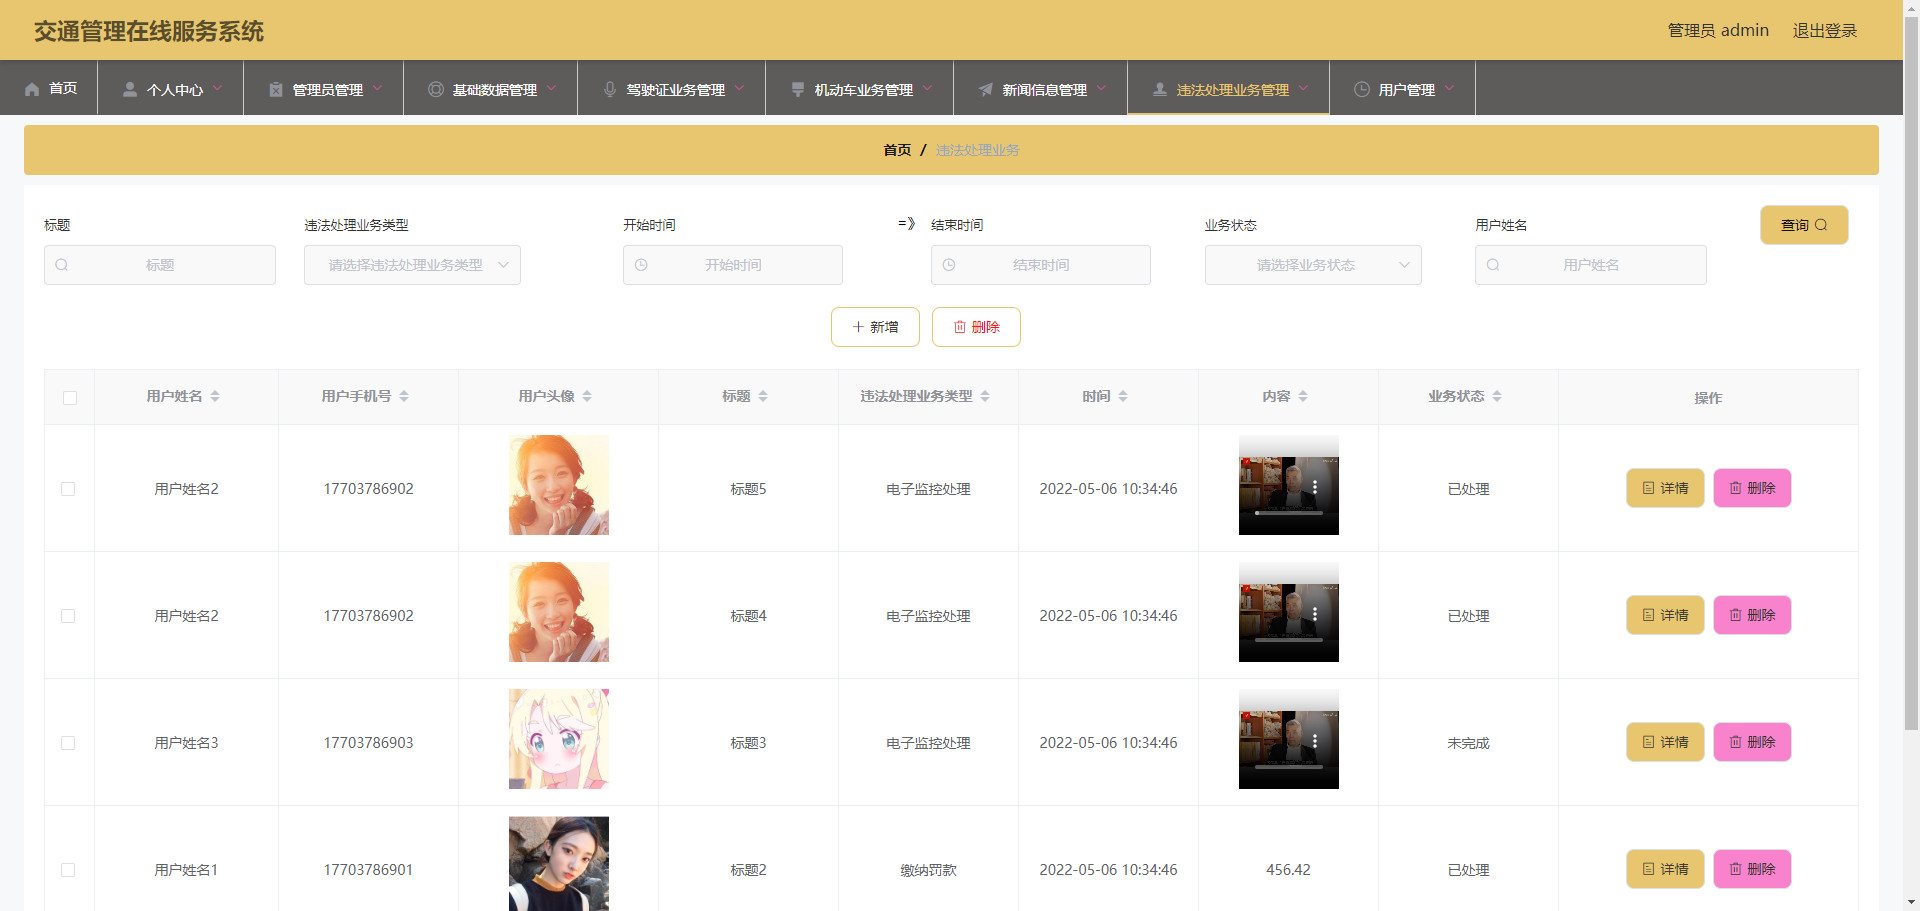Open the 驾驶证业务管理 menu
Viewport: 1920px width, 911px height.
click(x=672, y=88)
